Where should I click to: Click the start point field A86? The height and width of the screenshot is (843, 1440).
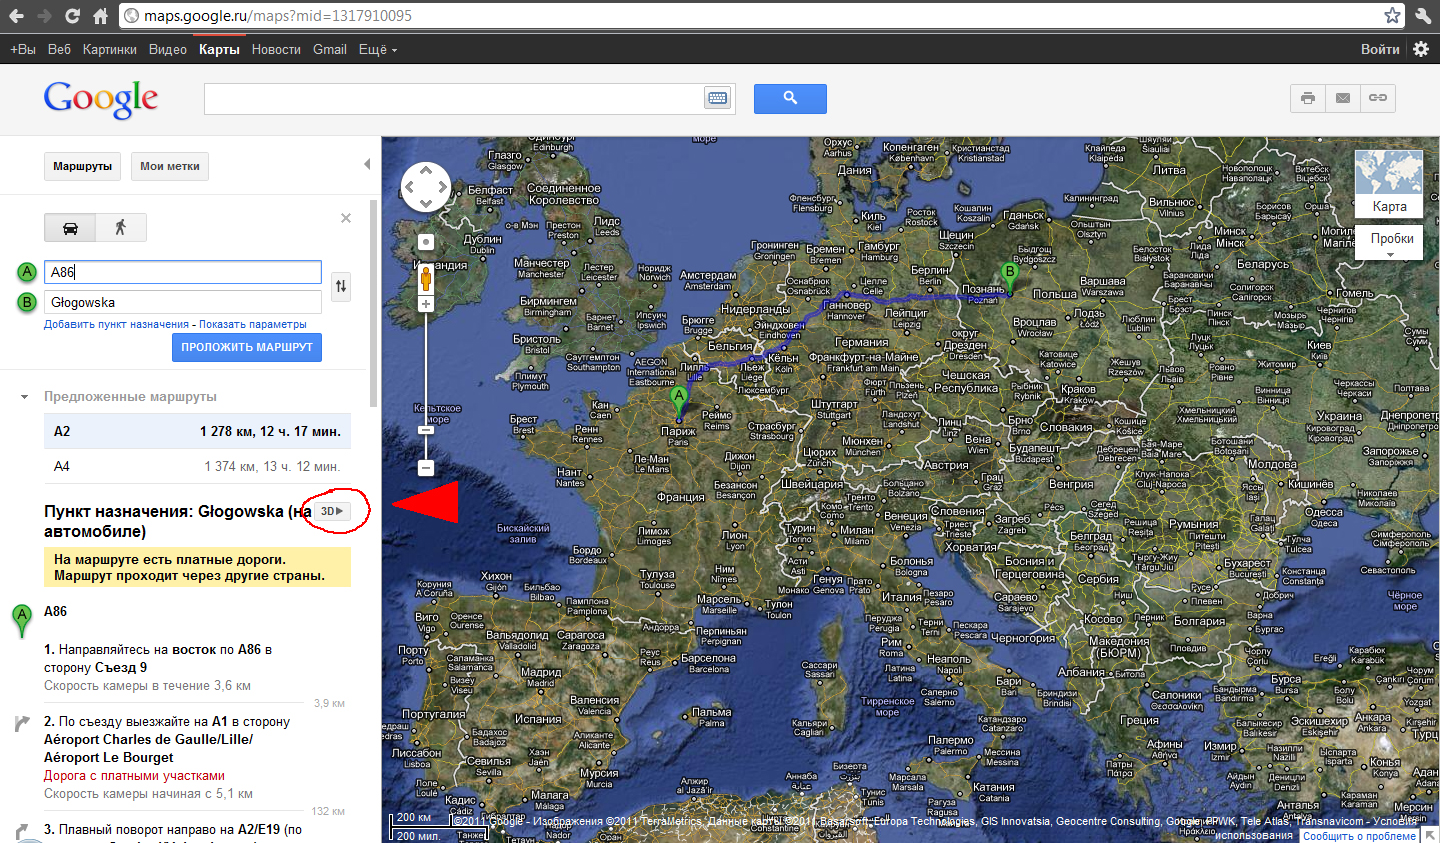click(183, 272)
